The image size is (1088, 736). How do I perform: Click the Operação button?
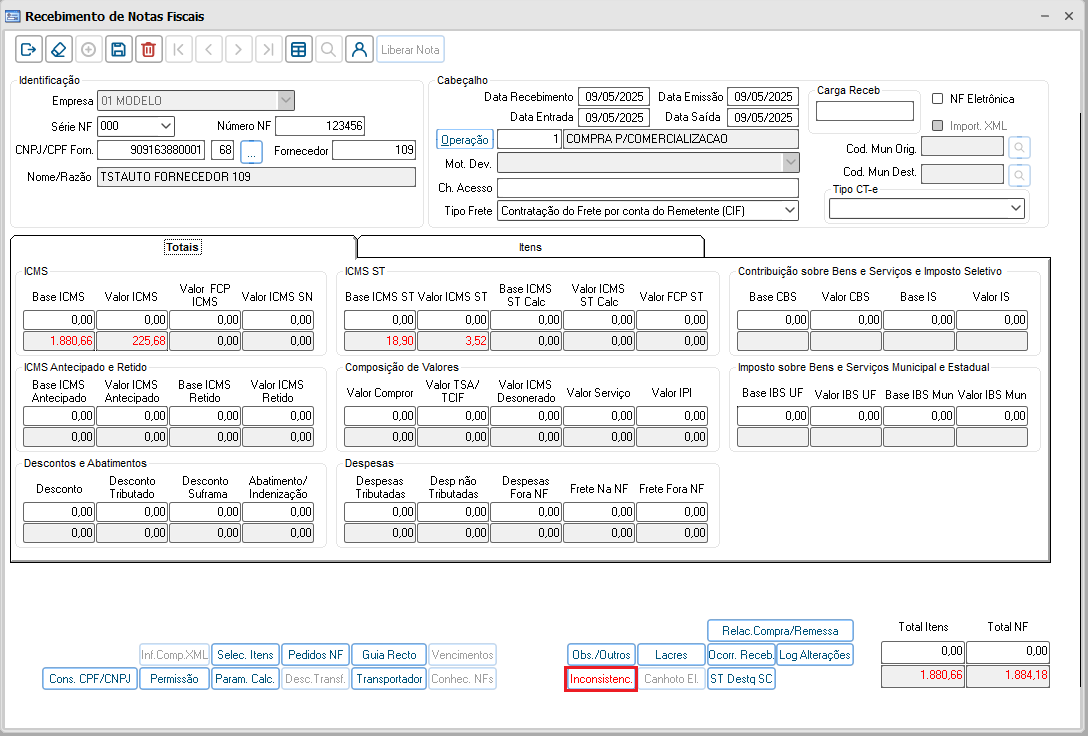coord(465,139)
